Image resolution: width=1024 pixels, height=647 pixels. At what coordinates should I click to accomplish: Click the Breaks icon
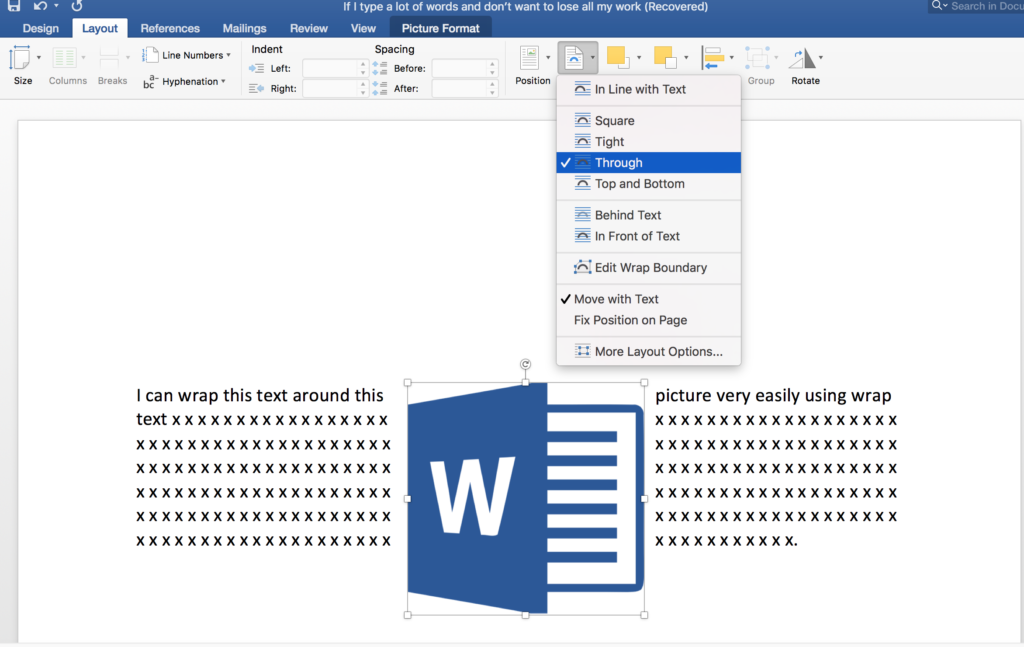point(109,57)
